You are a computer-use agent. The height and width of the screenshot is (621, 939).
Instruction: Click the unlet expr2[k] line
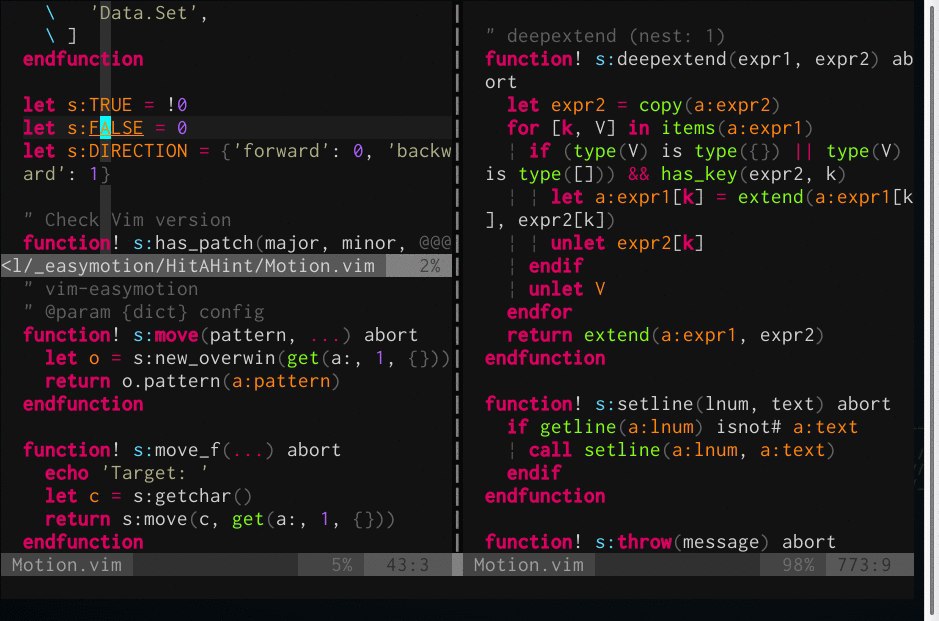click(x=627, y=243)
